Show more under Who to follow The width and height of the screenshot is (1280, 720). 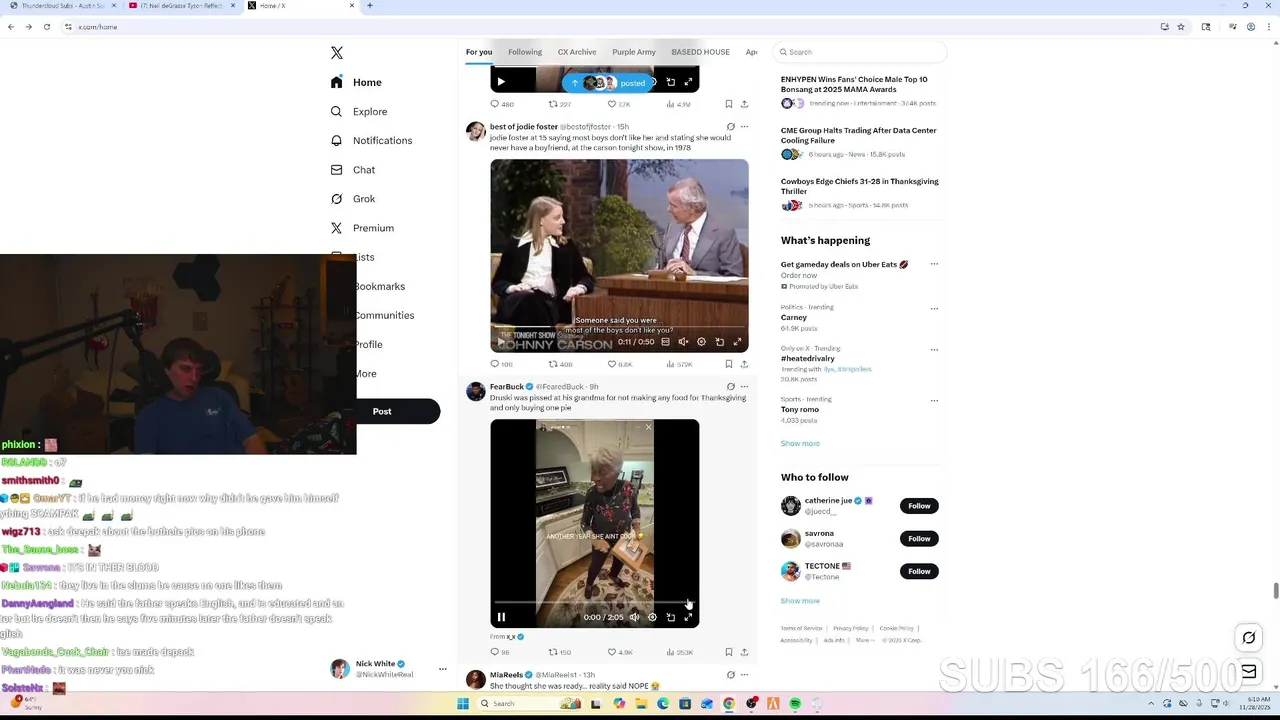(800, 601)
